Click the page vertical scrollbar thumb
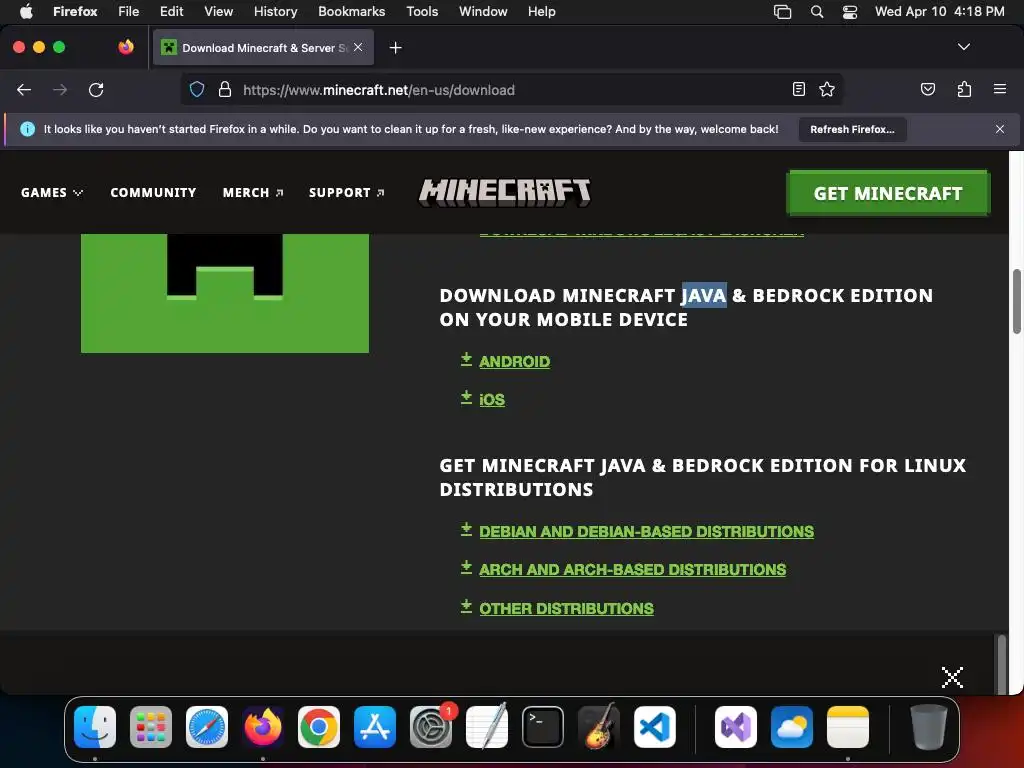Screen dimensions: 1024x768 [1016, 301]
